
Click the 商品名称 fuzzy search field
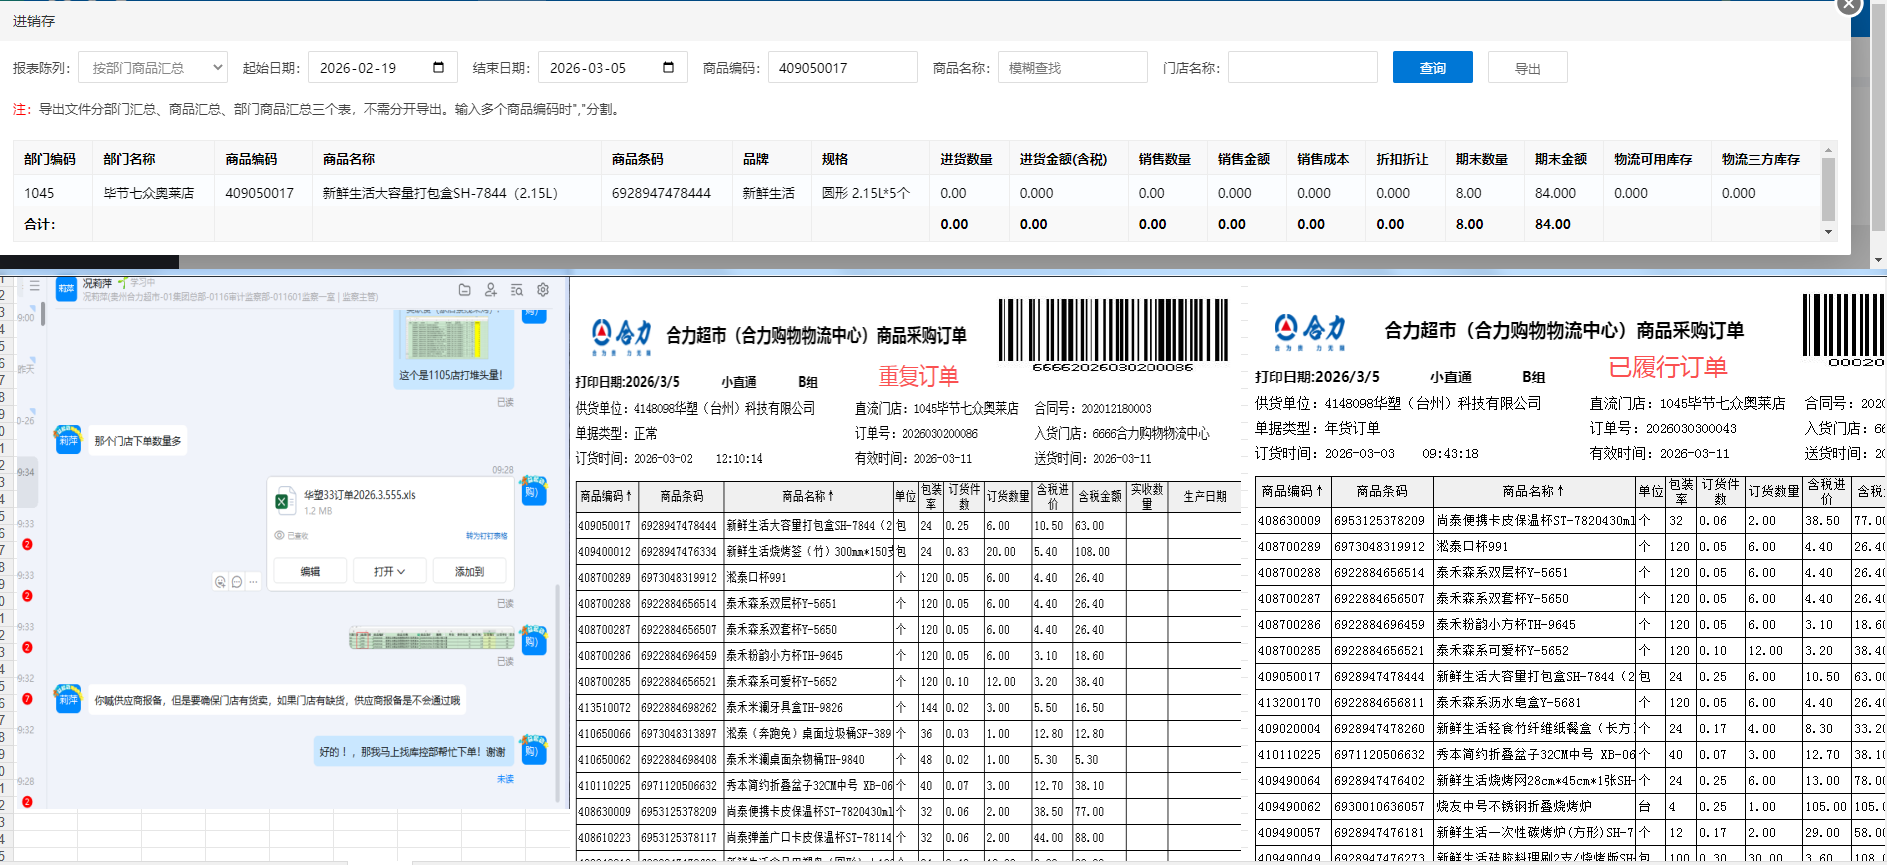pos(1072,68)
